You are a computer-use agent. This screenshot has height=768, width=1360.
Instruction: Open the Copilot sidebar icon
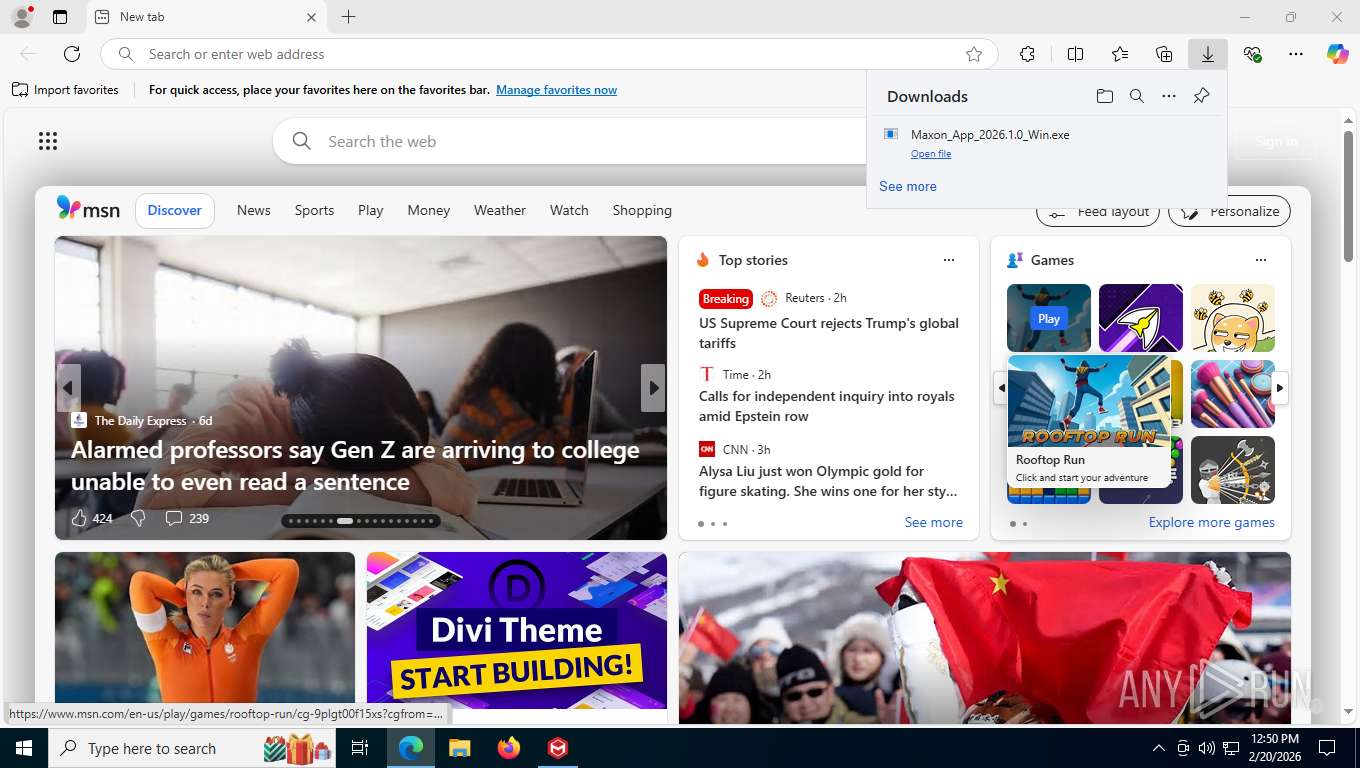(x=1338, y=54)
